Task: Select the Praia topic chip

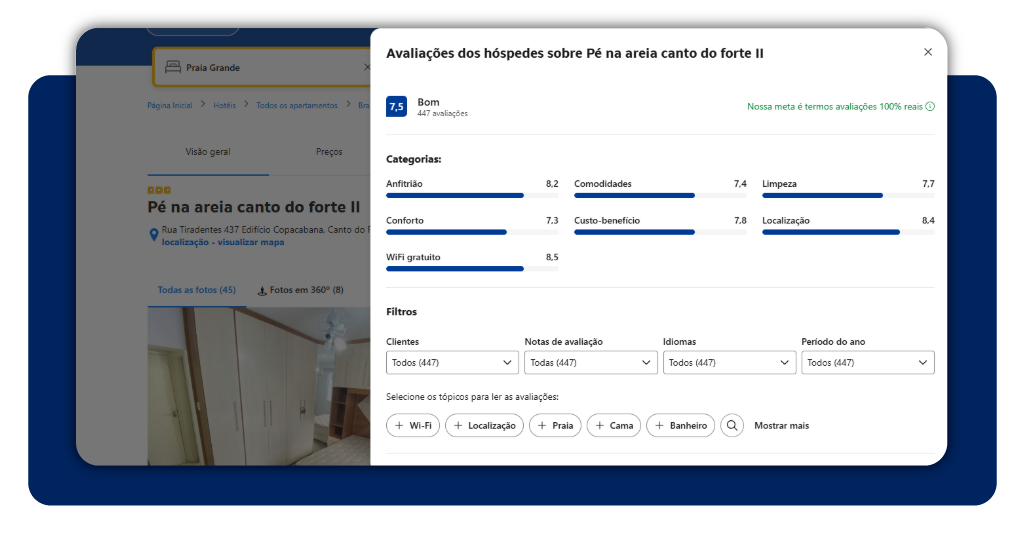Action: coord(555,426)
